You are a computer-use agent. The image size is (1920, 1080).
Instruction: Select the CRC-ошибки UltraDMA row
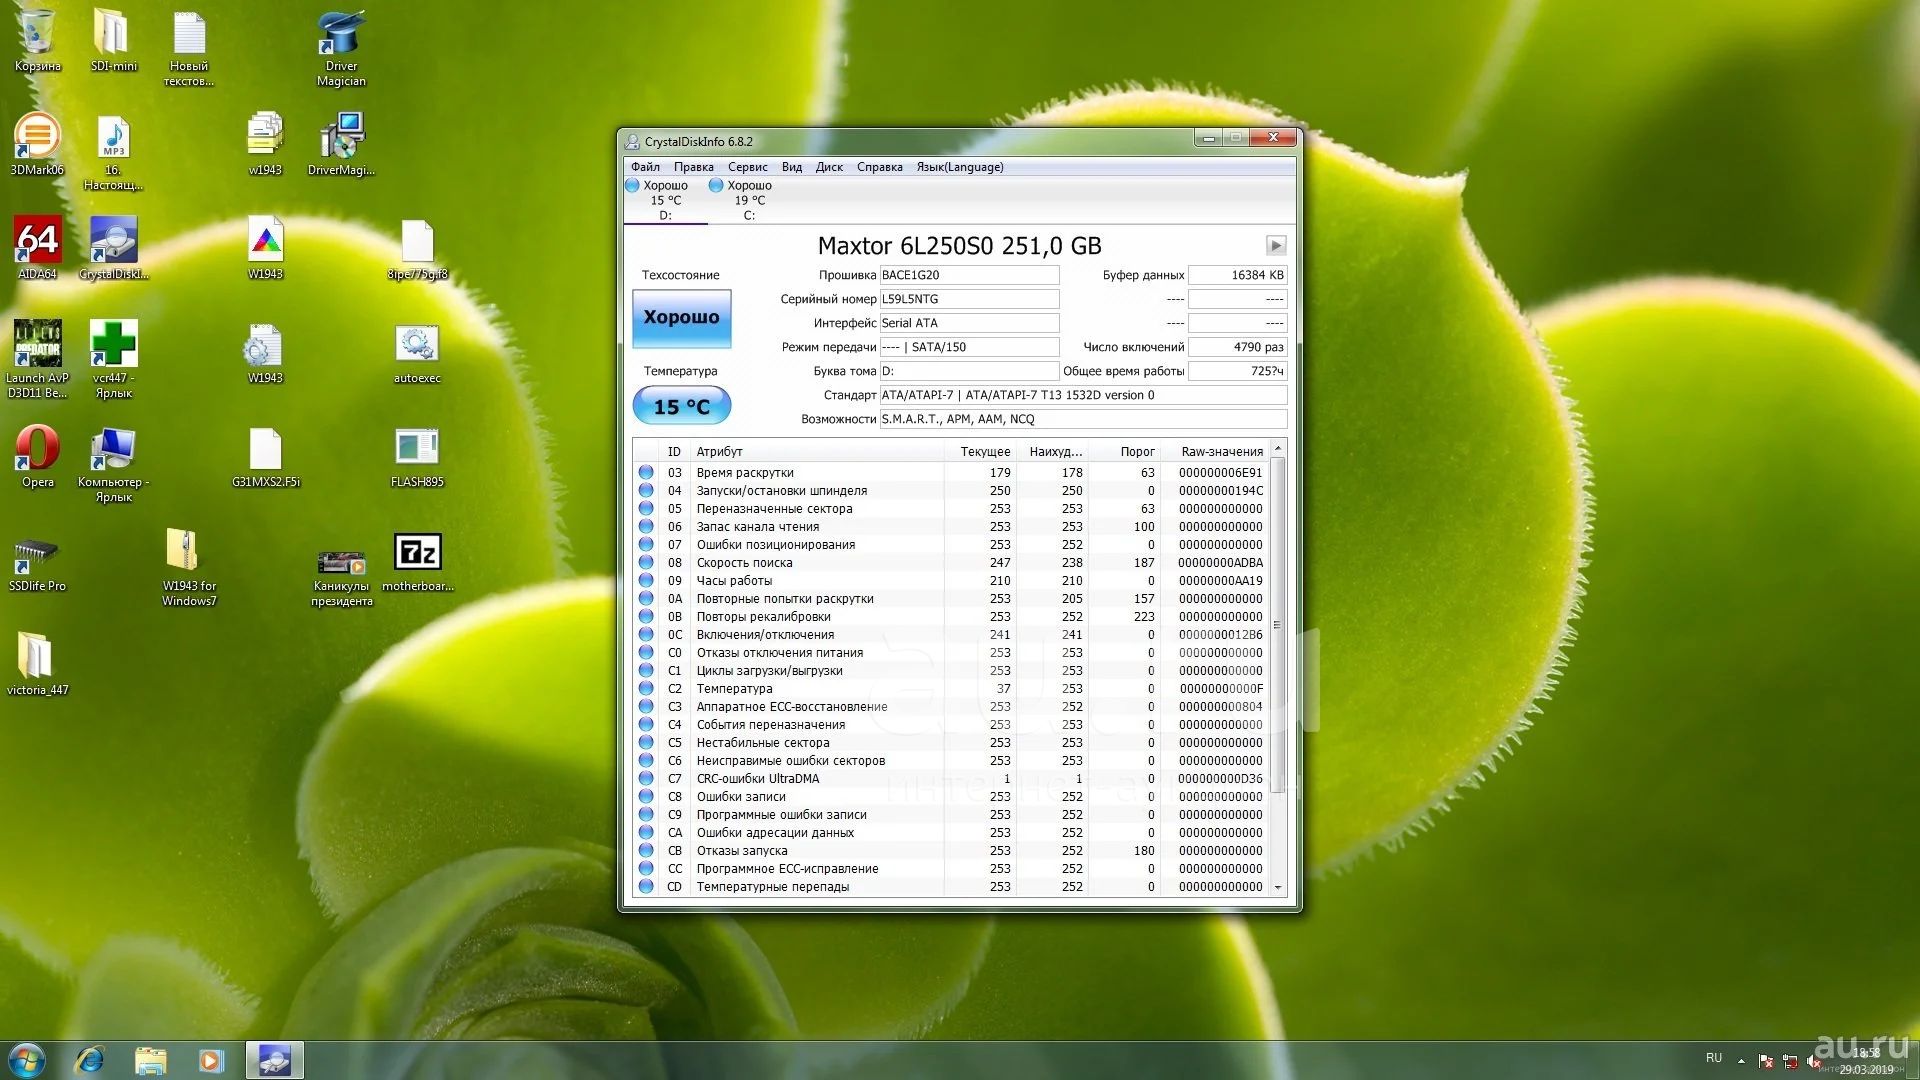coord(951,779)
